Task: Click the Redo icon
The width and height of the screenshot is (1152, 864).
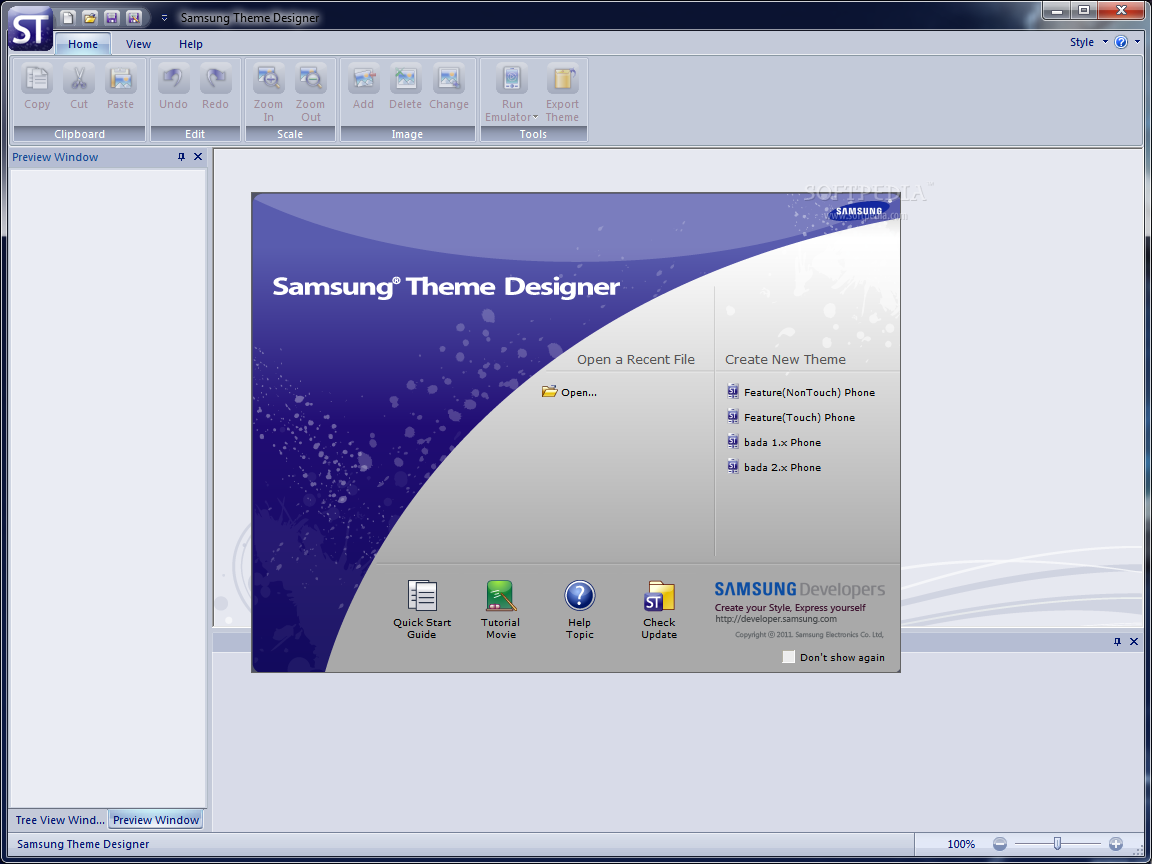Action: pyautogui.click(x=215, y=79)
